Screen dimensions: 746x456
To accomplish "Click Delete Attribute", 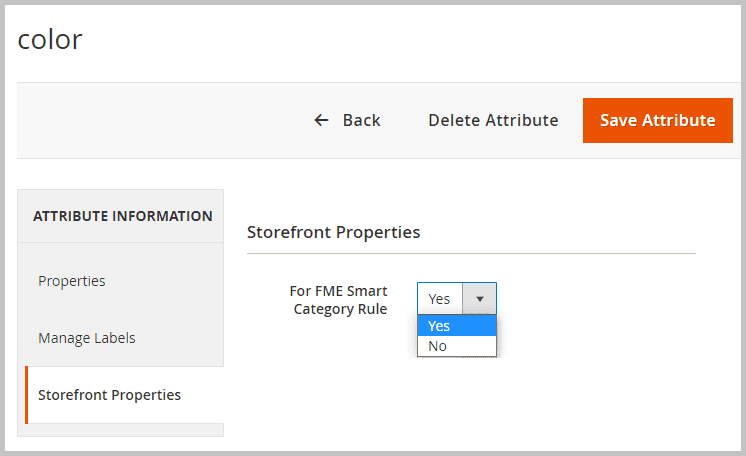I will (493, 120).
